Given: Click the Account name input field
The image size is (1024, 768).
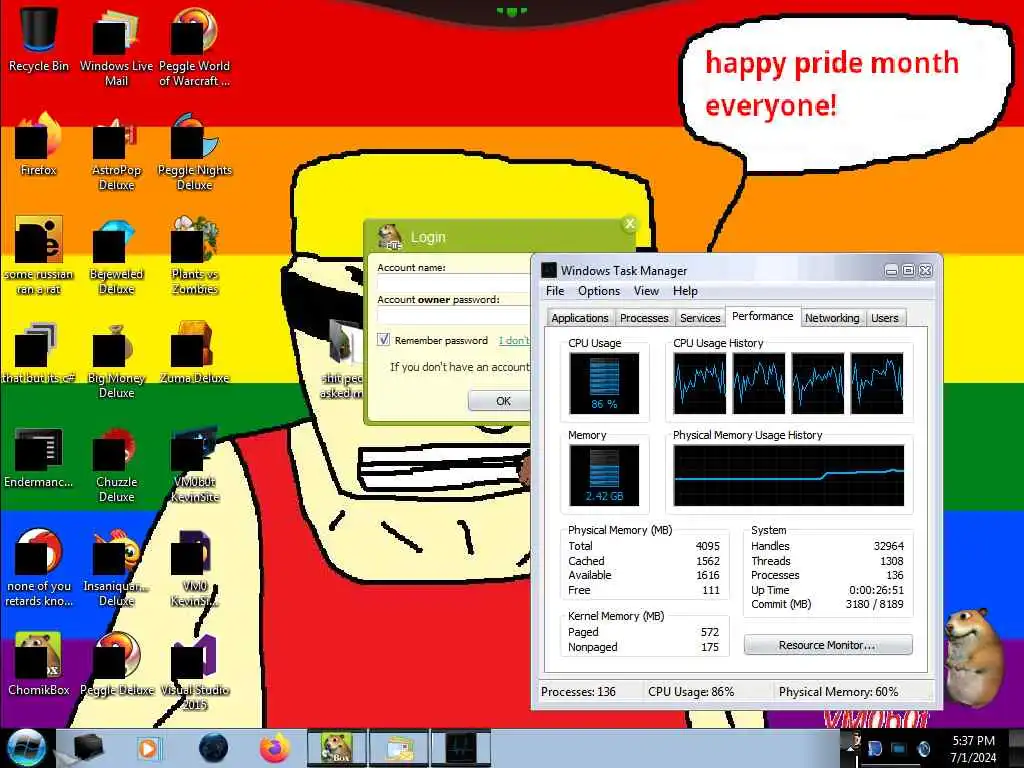Looking at the screenshot, I should [453, 283].
